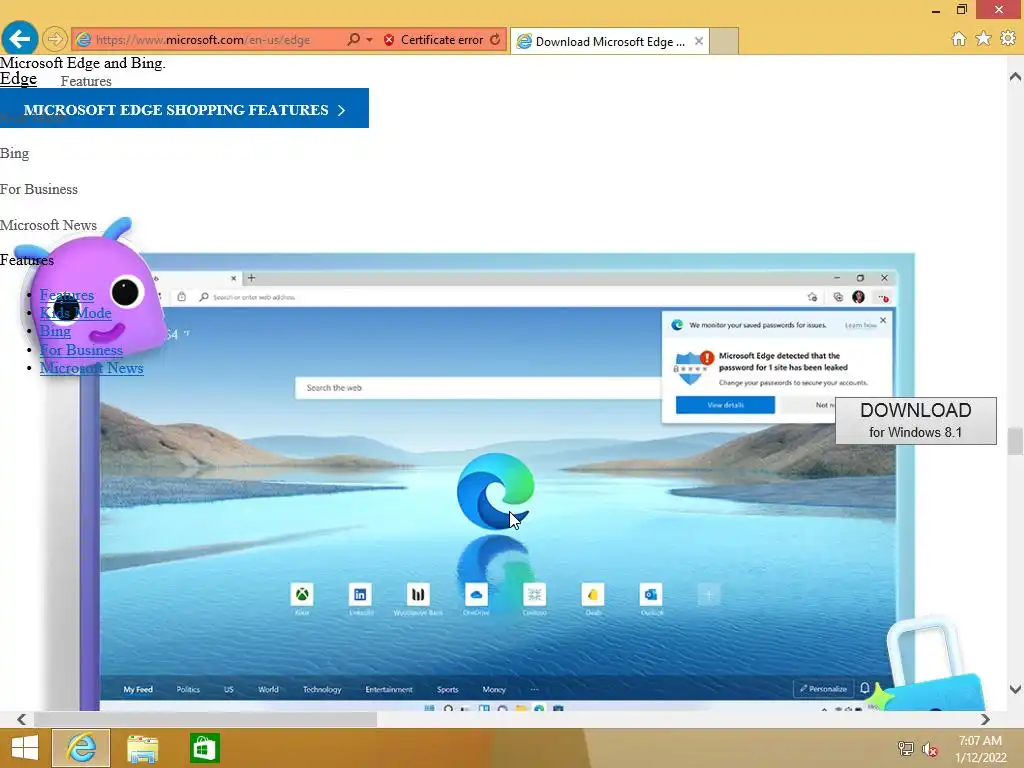Click the taskbar clock and date
Image resolution: width=1024 pixels, height=768 pixels.
980,749
